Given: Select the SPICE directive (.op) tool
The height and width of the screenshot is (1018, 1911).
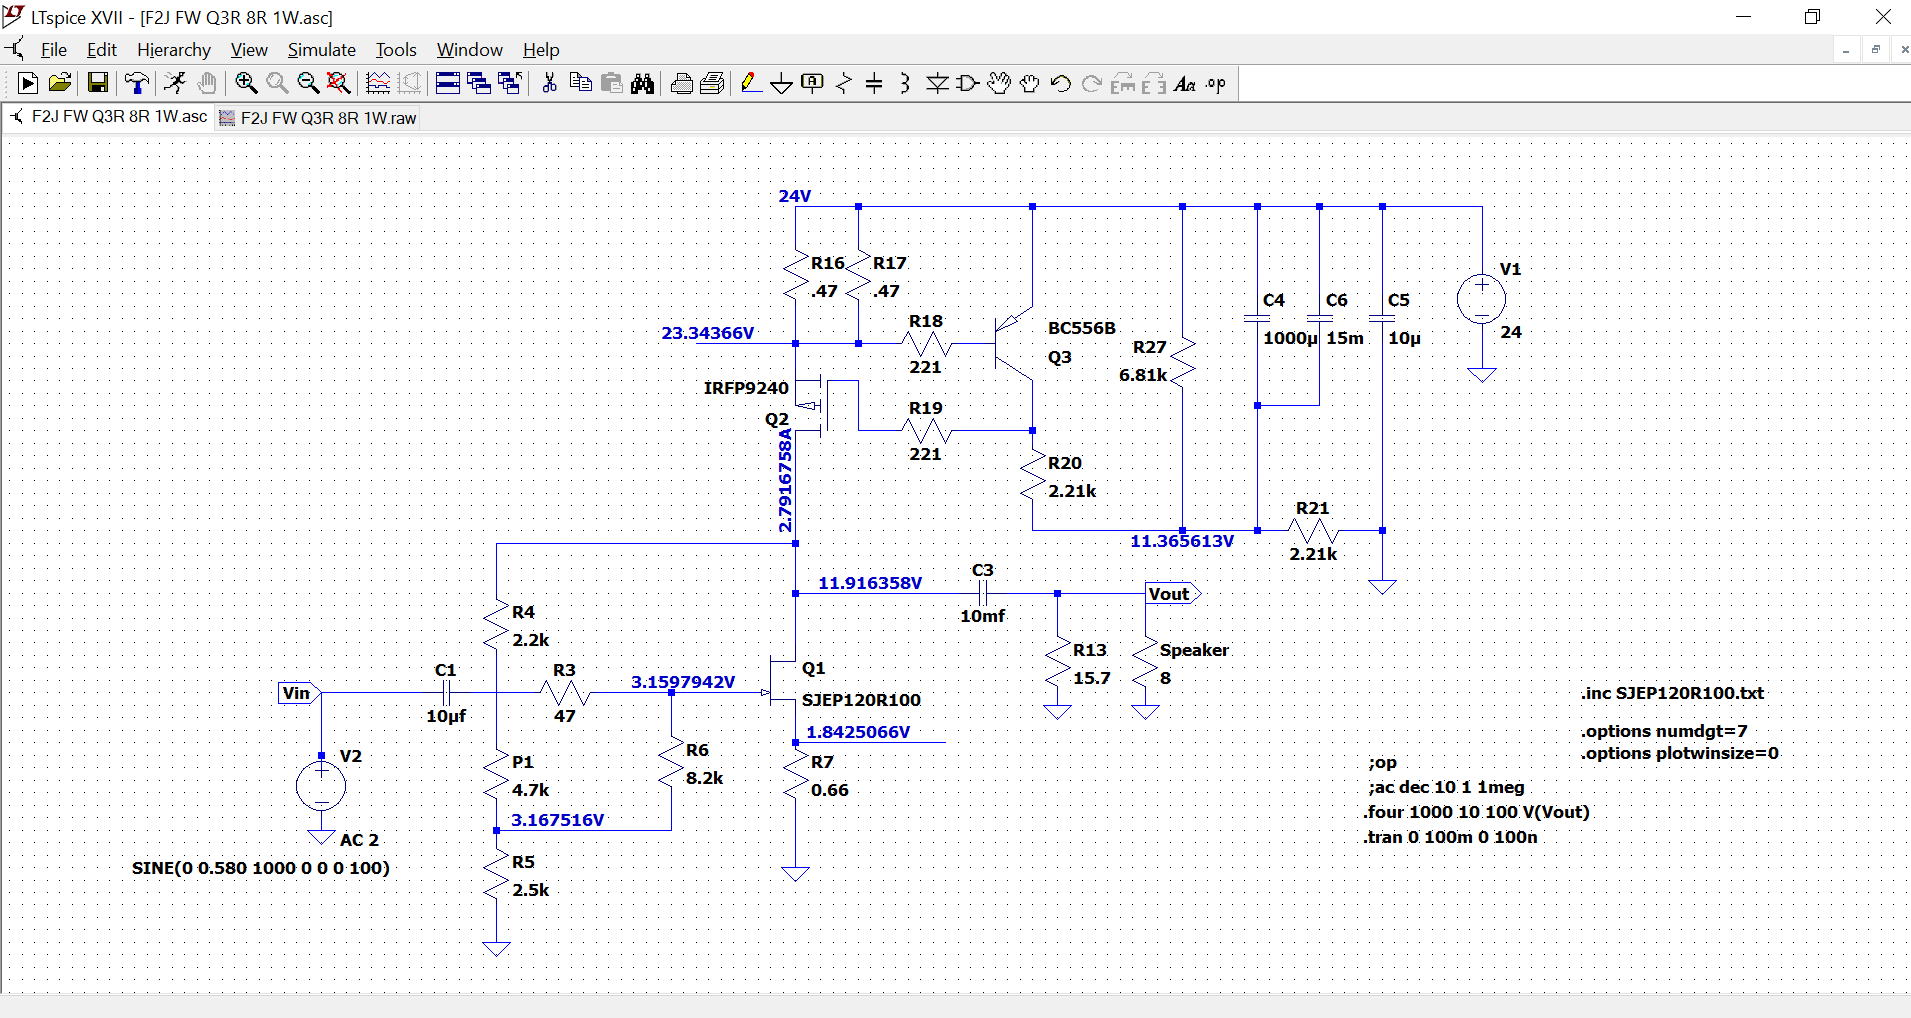Looking at the screenshot, I should coord(1216,84).
